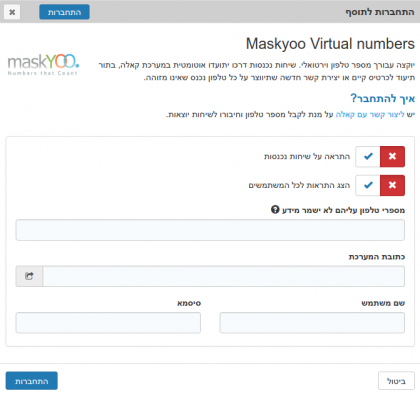Click the share icon beside system address field
Image resolution: width=420 pixels, height=396 pixels.
point(29,276)
